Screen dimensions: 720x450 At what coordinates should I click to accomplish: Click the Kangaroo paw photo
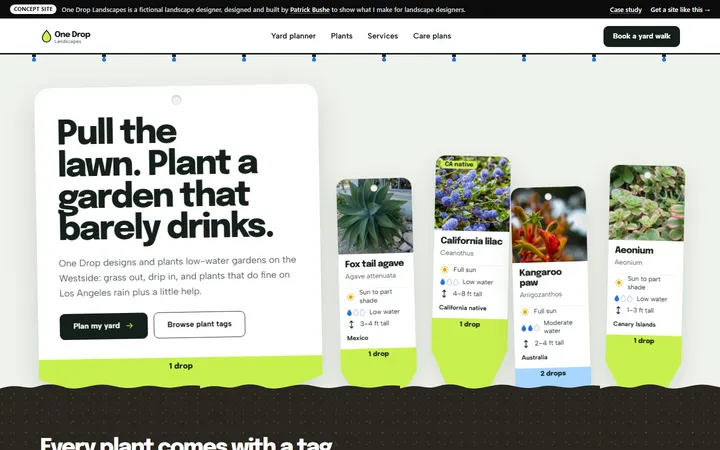tap(549, 225)
